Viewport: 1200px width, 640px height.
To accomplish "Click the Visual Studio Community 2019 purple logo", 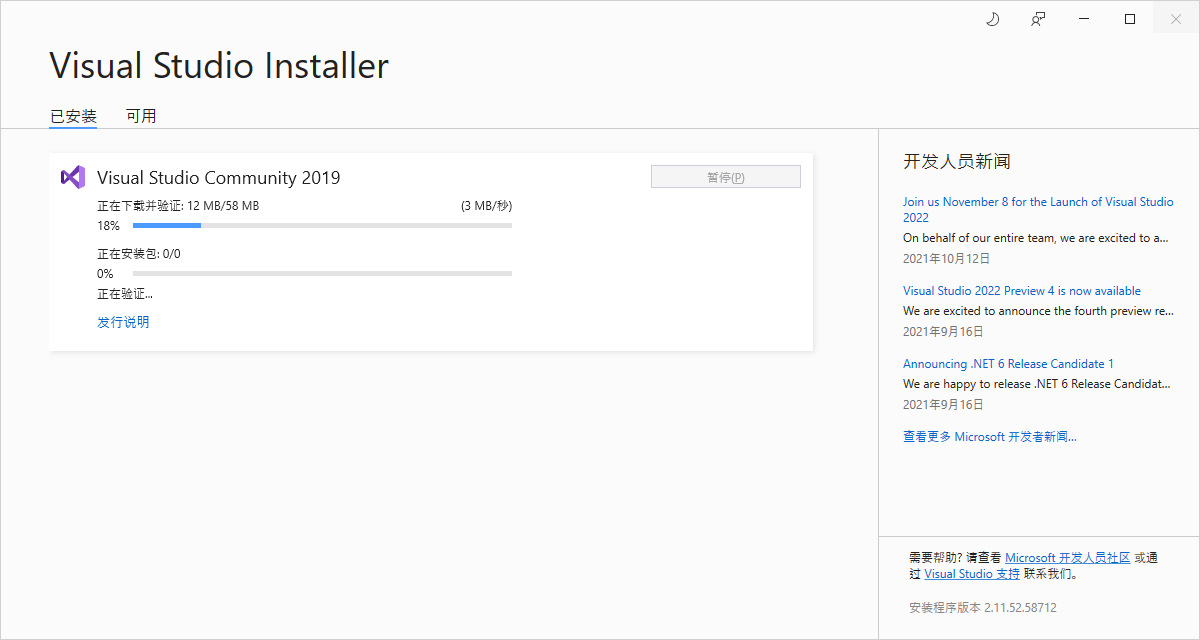I will click(72, 177).
